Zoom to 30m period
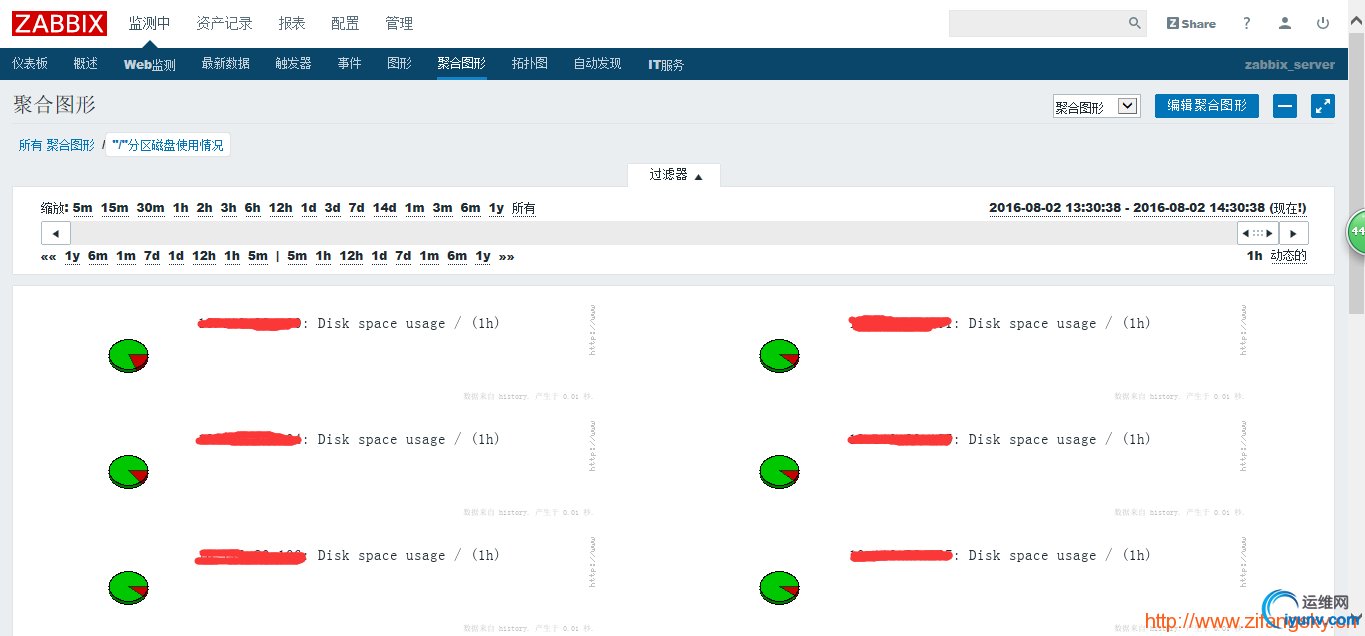1365x636 pixels. (151, 208)
